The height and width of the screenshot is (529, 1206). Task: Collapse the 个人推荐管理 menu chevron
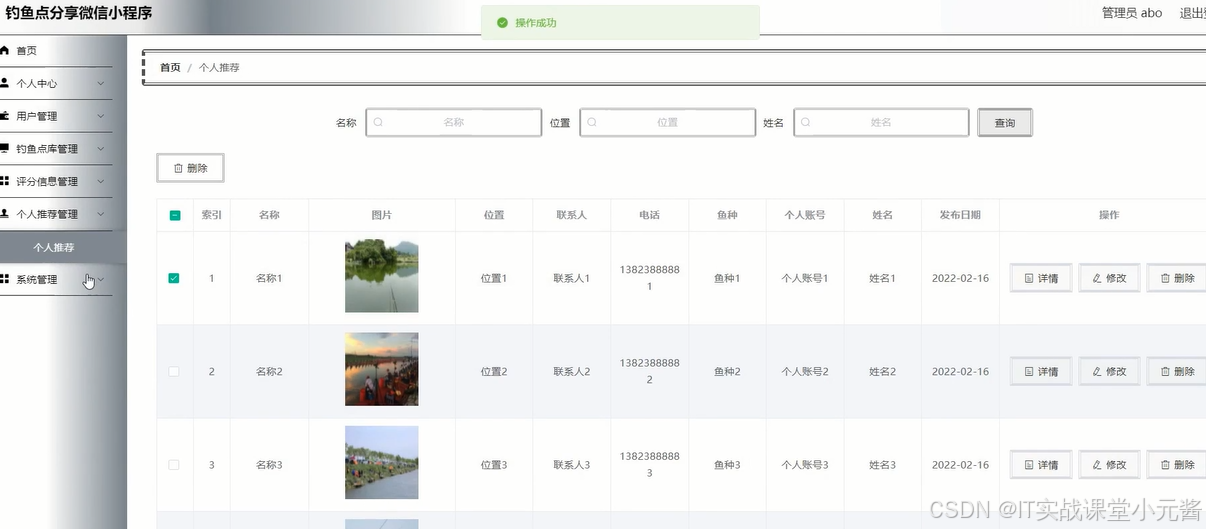(101, 214)
